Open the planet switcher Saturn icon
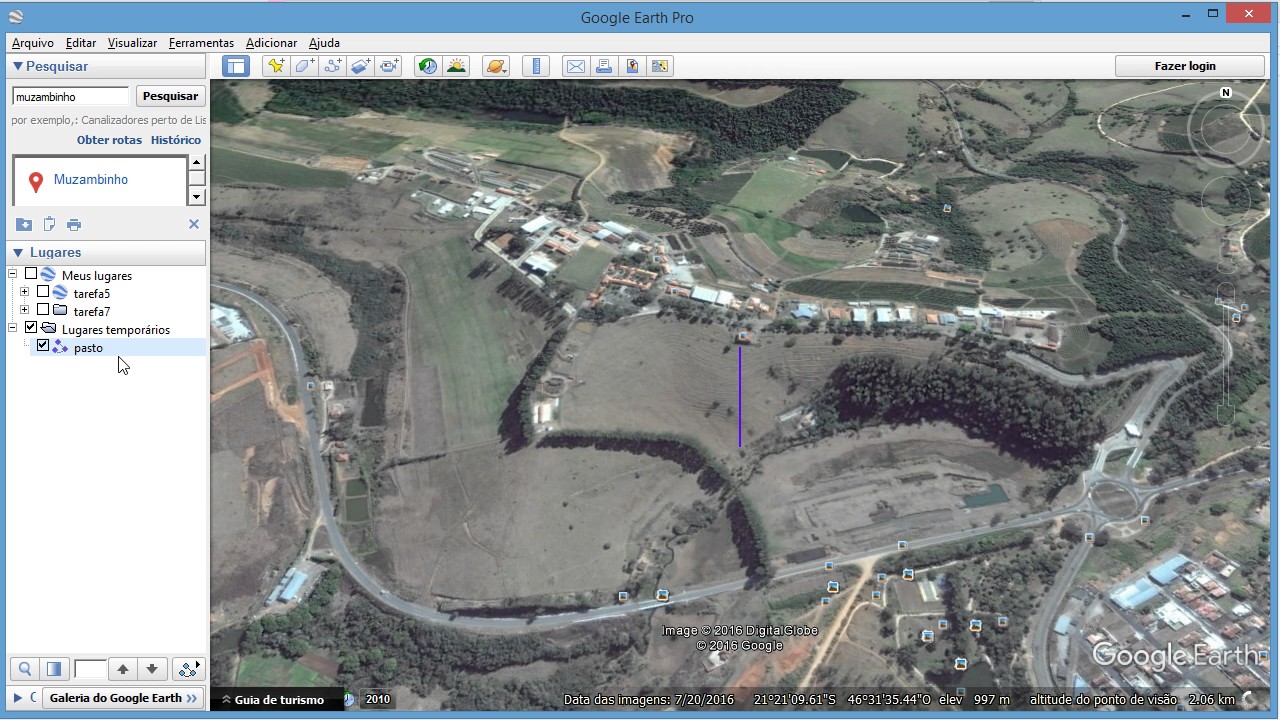This screenshot has width=1280, height=720. [495, 66]
